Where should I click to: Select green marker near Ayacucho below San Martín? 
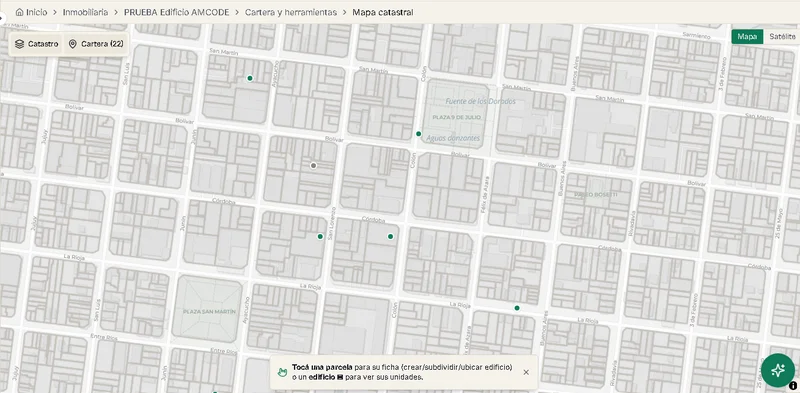[x=249, y=78]
